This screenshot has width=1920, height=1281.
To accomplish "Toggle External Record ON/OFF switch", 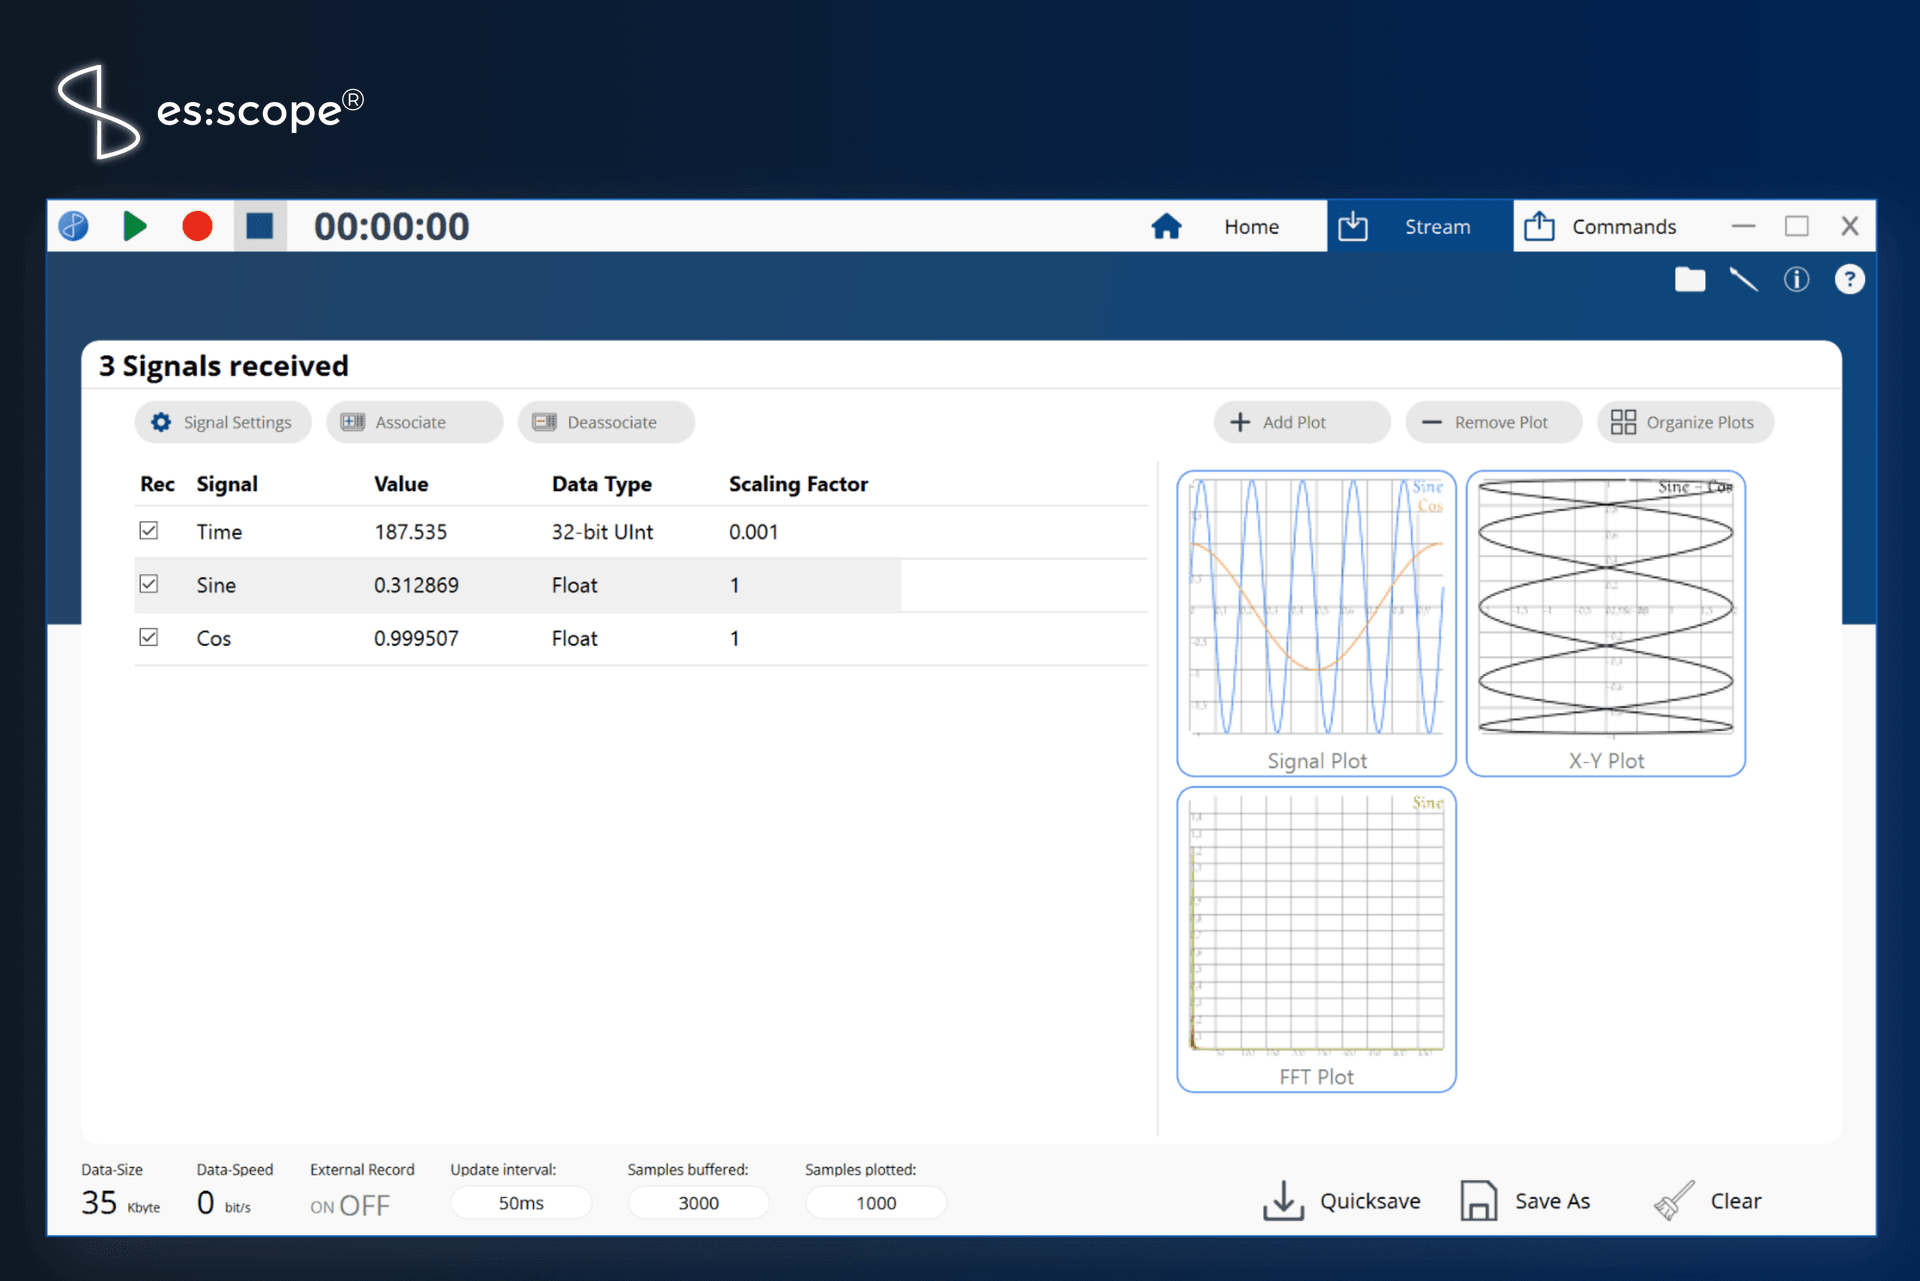I will coord(350,1205).
